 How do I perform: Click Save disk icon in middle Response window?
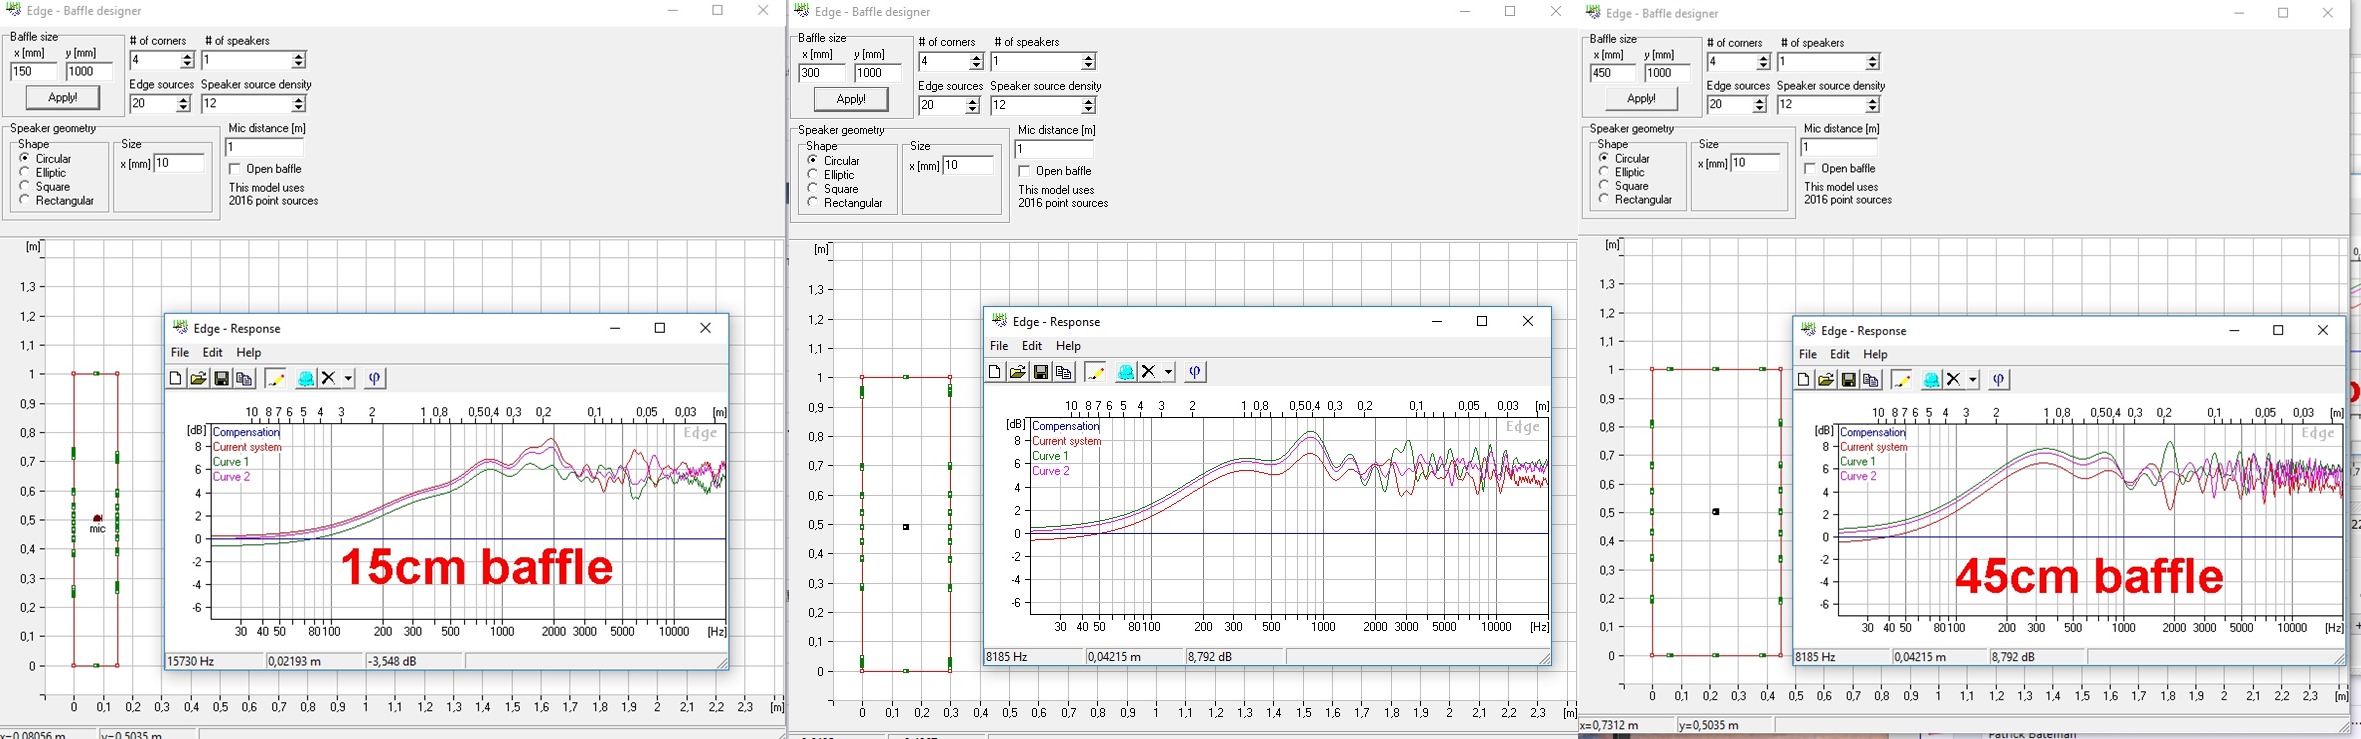(1041, 372)
